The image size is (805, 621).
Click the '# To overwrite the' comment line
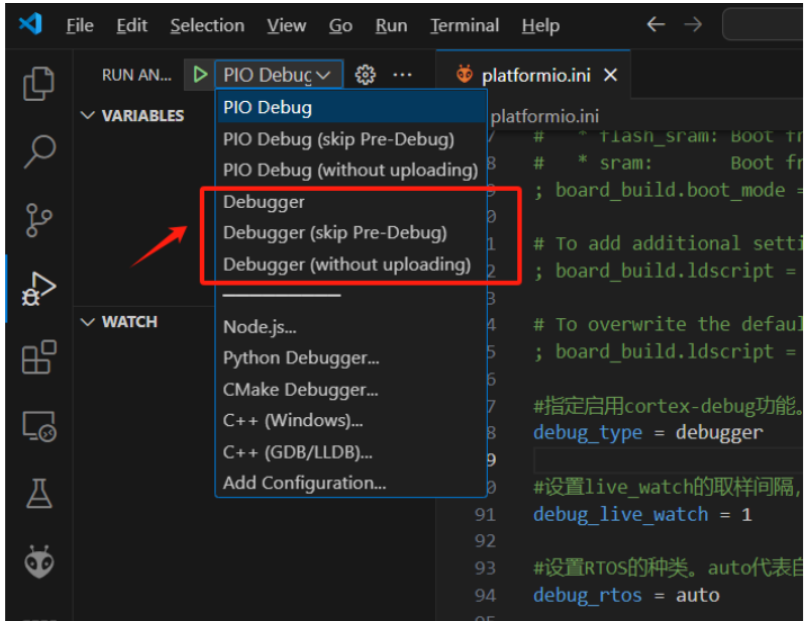click(x=668, y=324)
